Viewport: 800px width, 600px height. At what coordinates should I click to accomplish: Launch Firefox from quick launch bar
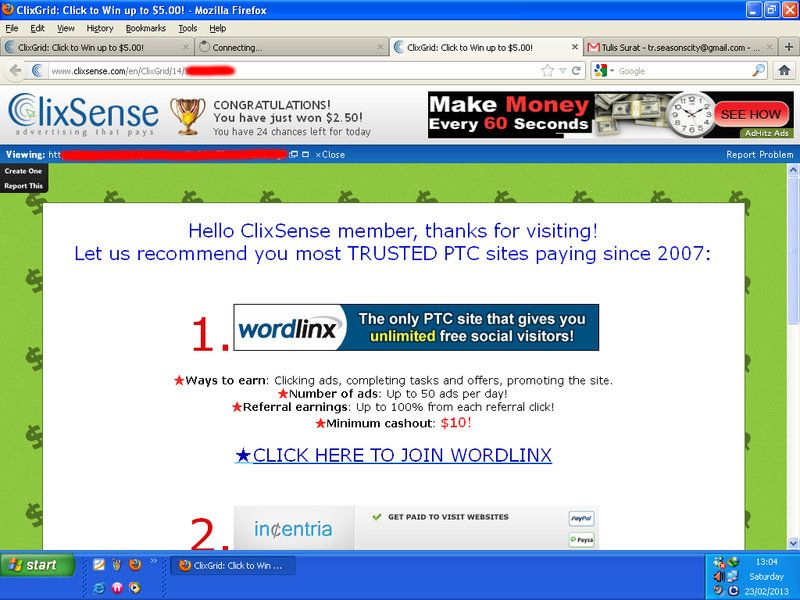135,564
